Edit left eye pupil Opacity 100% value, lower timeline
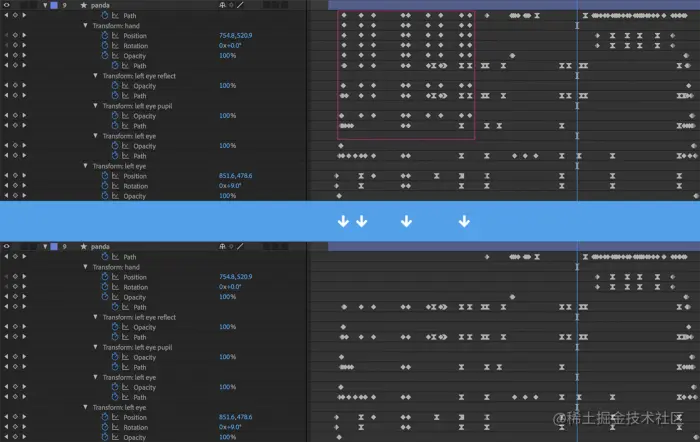700x442 pixels. 227,357
